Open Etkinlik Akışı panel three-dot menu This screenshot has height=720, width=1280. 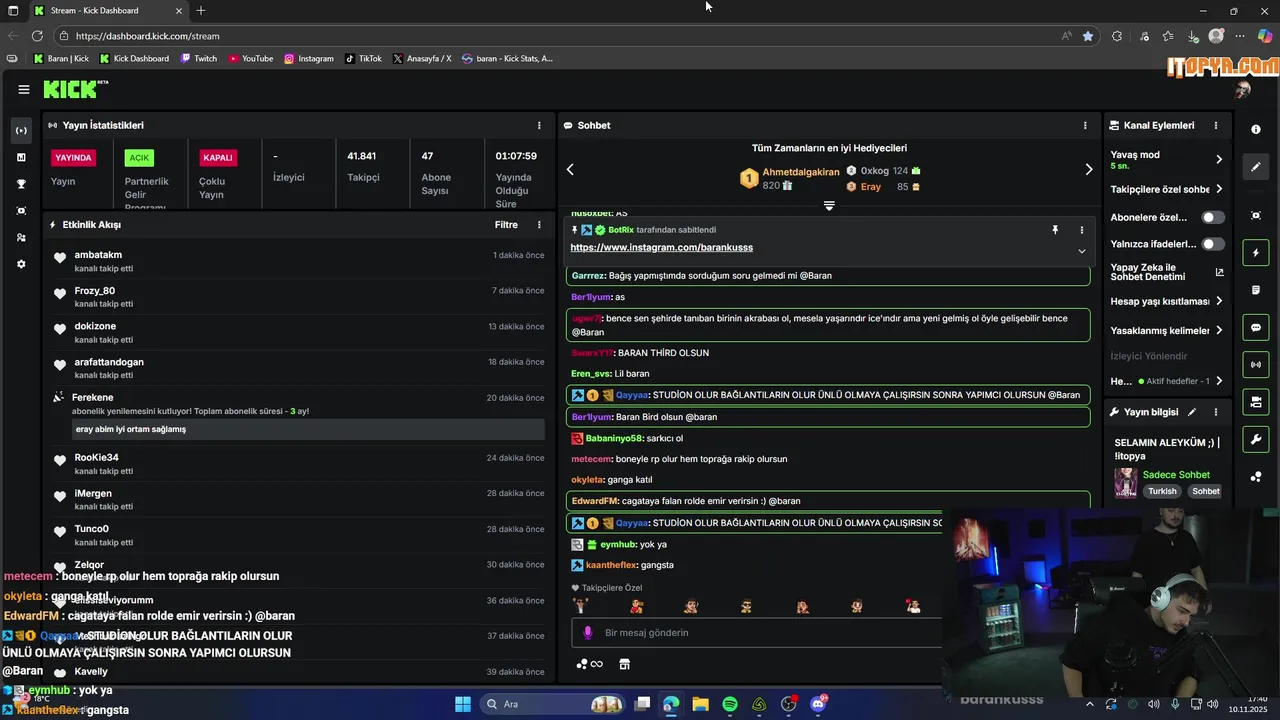(x=539, y=225)
